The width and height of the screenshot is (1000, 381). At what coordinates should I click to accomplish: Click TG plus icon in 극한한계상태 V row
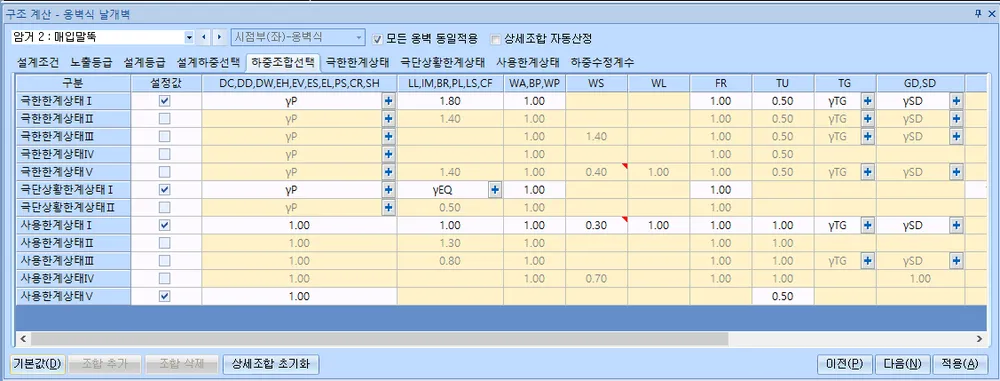click(x=868, y=172)
